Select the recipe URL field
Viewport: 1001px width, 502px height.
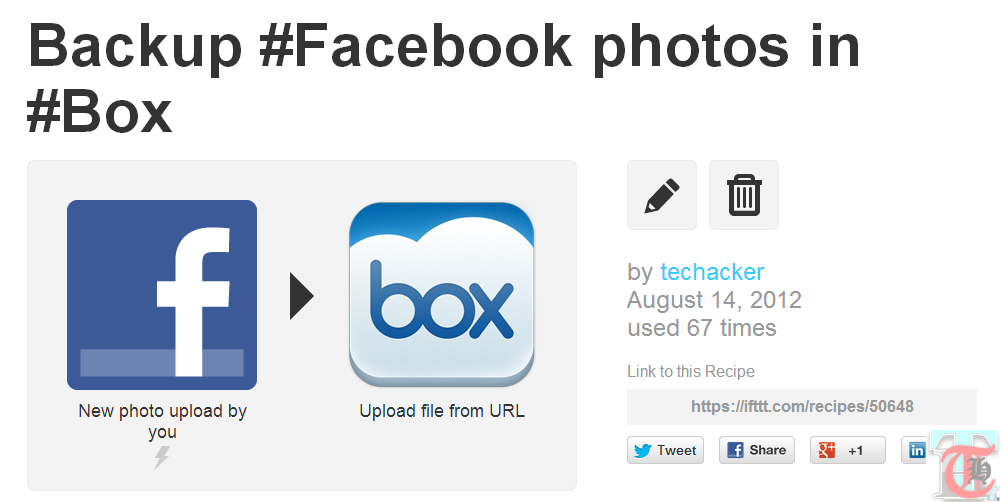802,407
